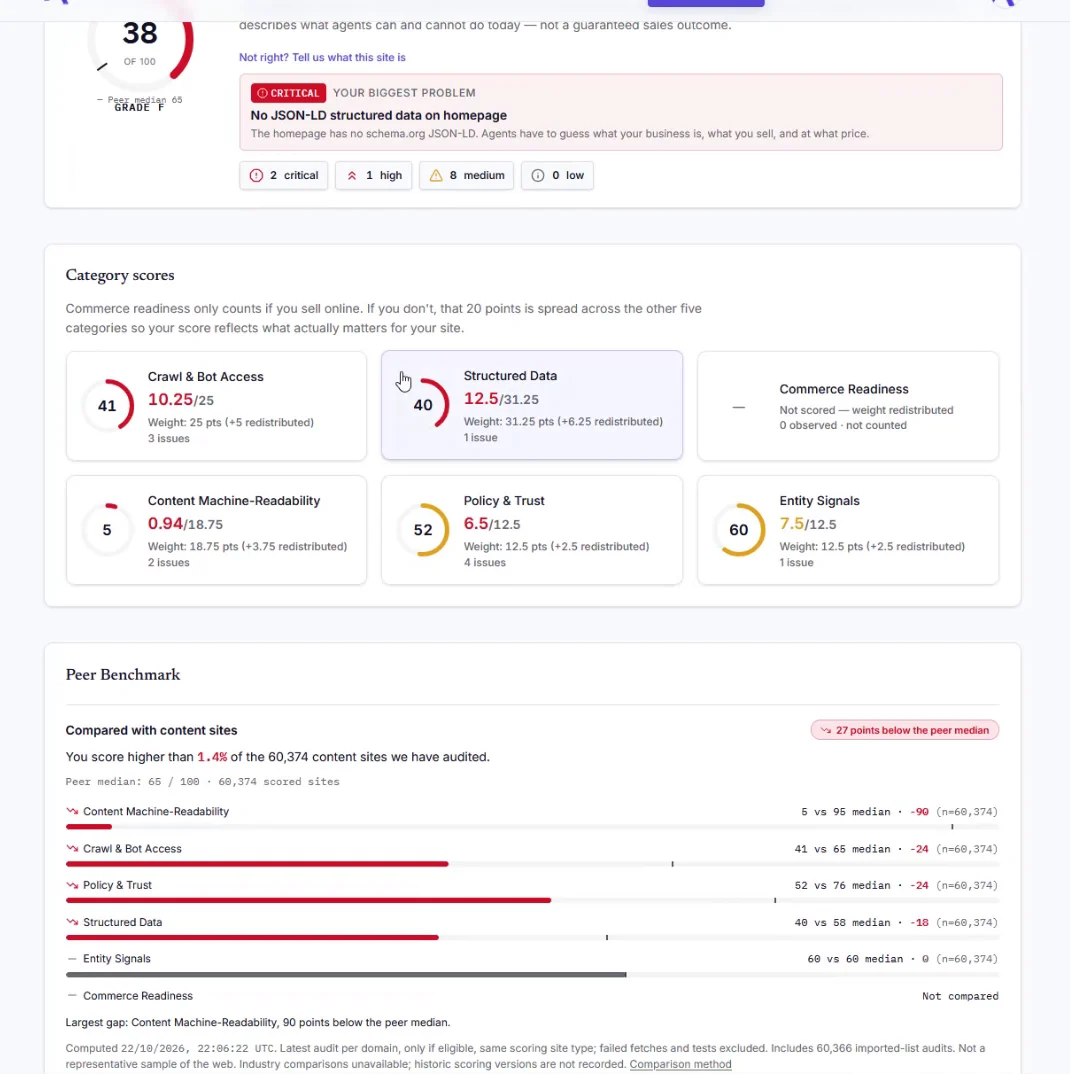
Task: Filter by 0 low issues
Action: tap(557, 175)
